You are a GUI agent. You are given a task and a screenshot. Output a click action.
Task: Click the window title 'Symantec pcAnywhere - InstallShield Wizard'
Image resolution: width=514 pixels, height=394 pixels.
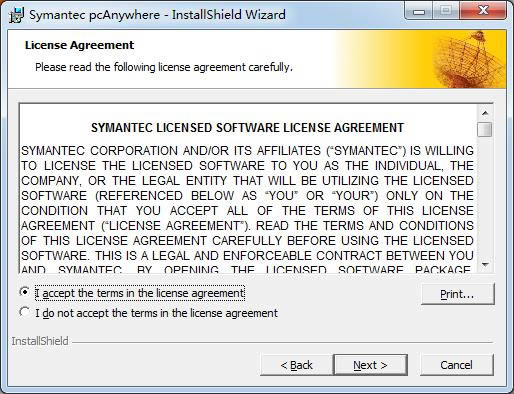[157, 15]
